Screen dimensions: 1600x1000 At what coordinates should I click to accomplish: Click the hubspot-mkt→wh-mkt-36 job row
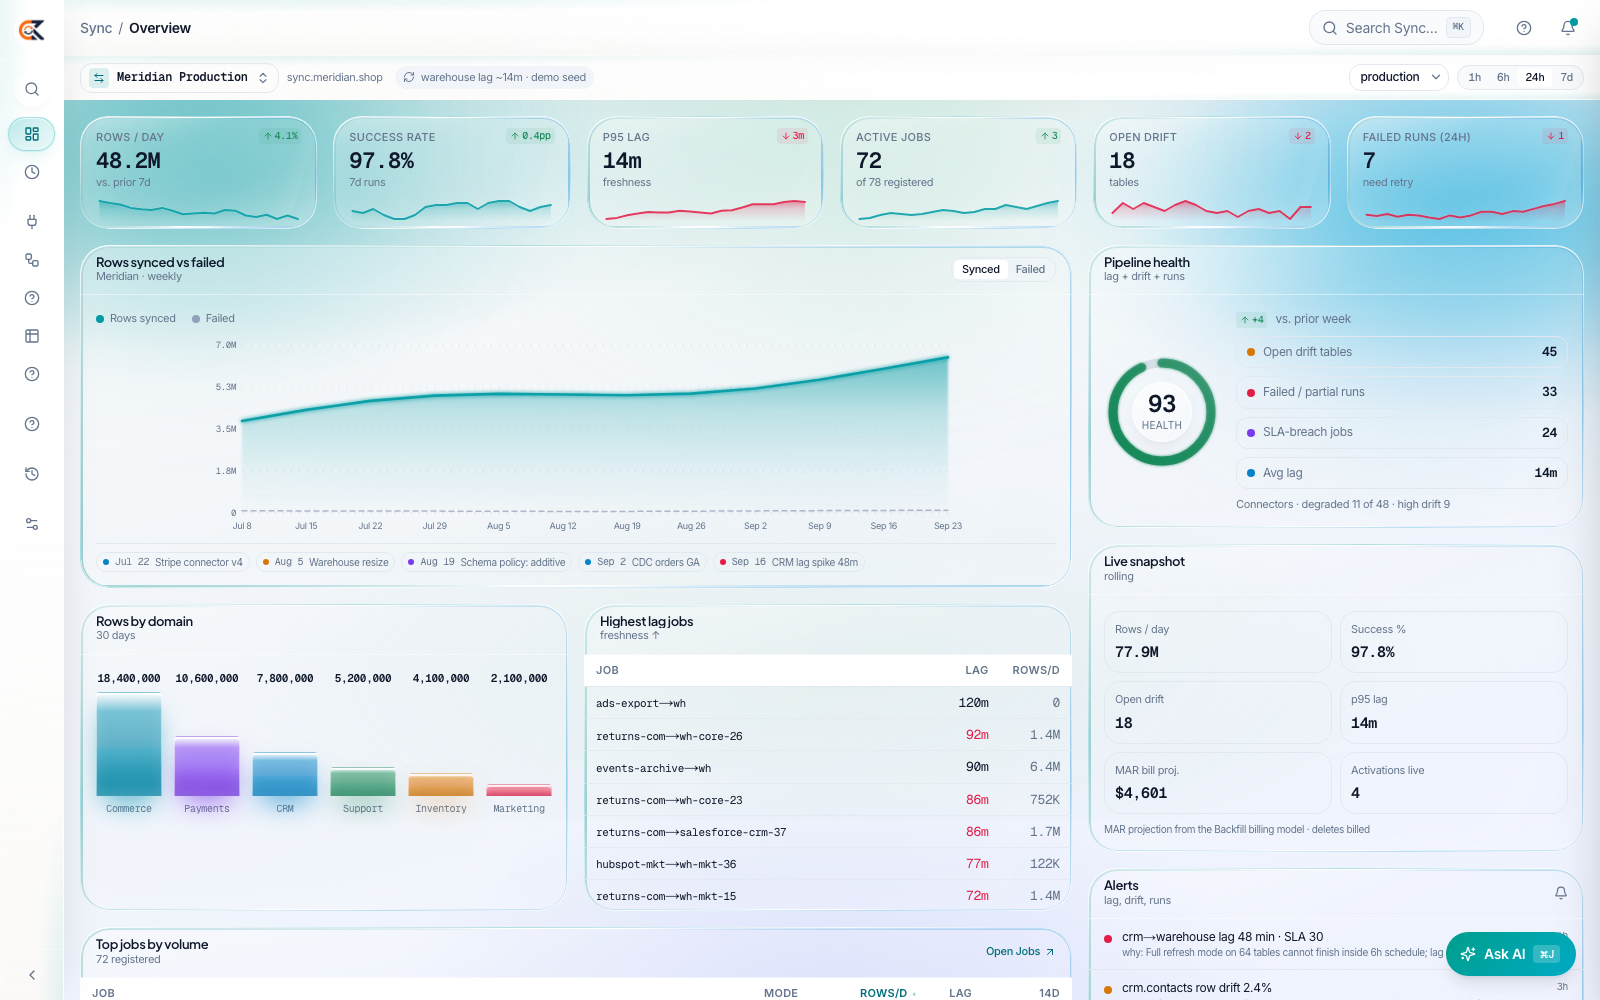pyautogui.click(x=827, y=864)
